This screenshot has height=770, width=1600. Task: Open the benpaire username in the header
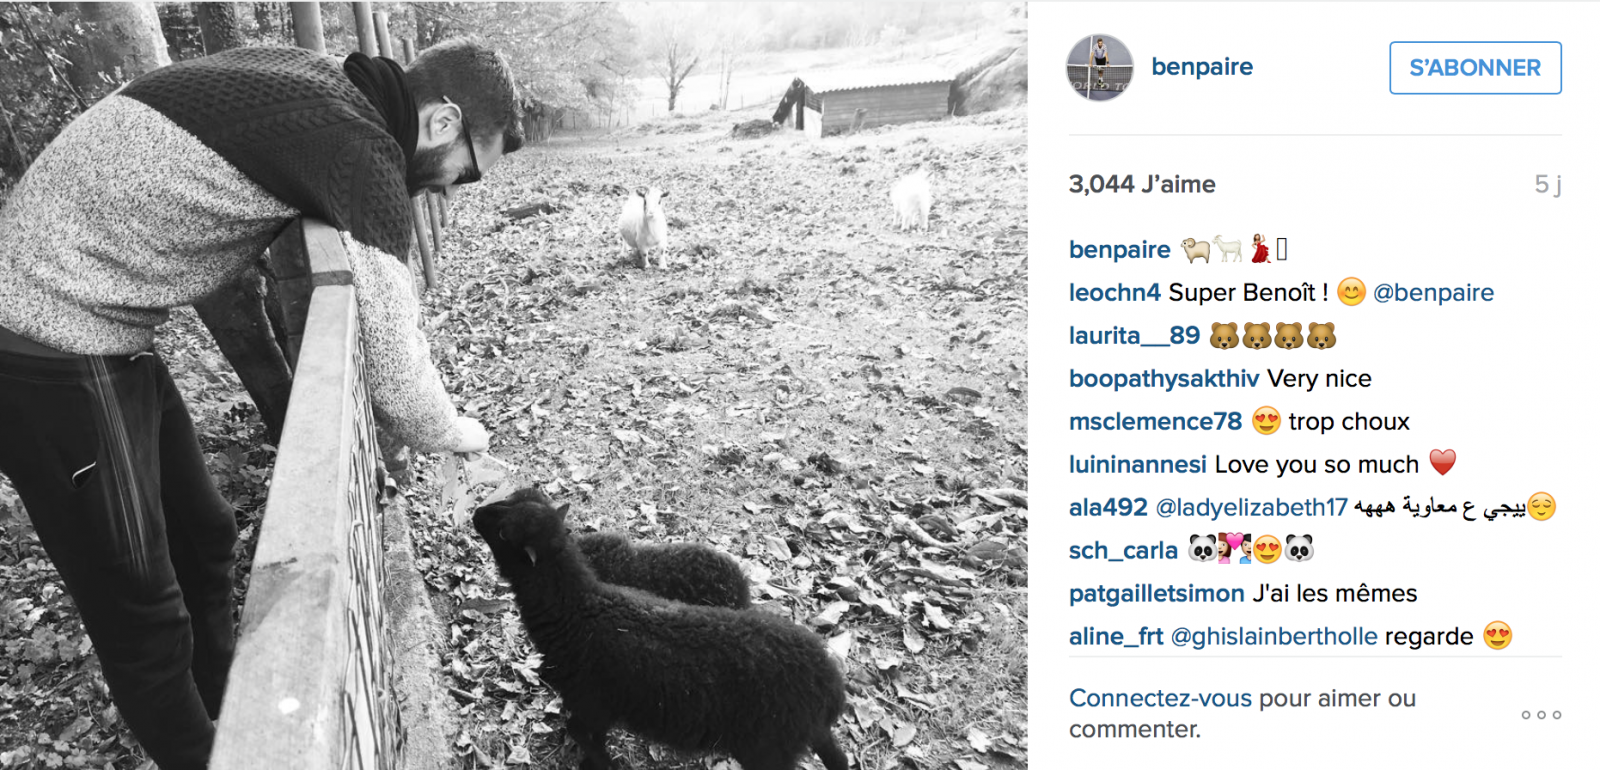(x=1202, y=67)
